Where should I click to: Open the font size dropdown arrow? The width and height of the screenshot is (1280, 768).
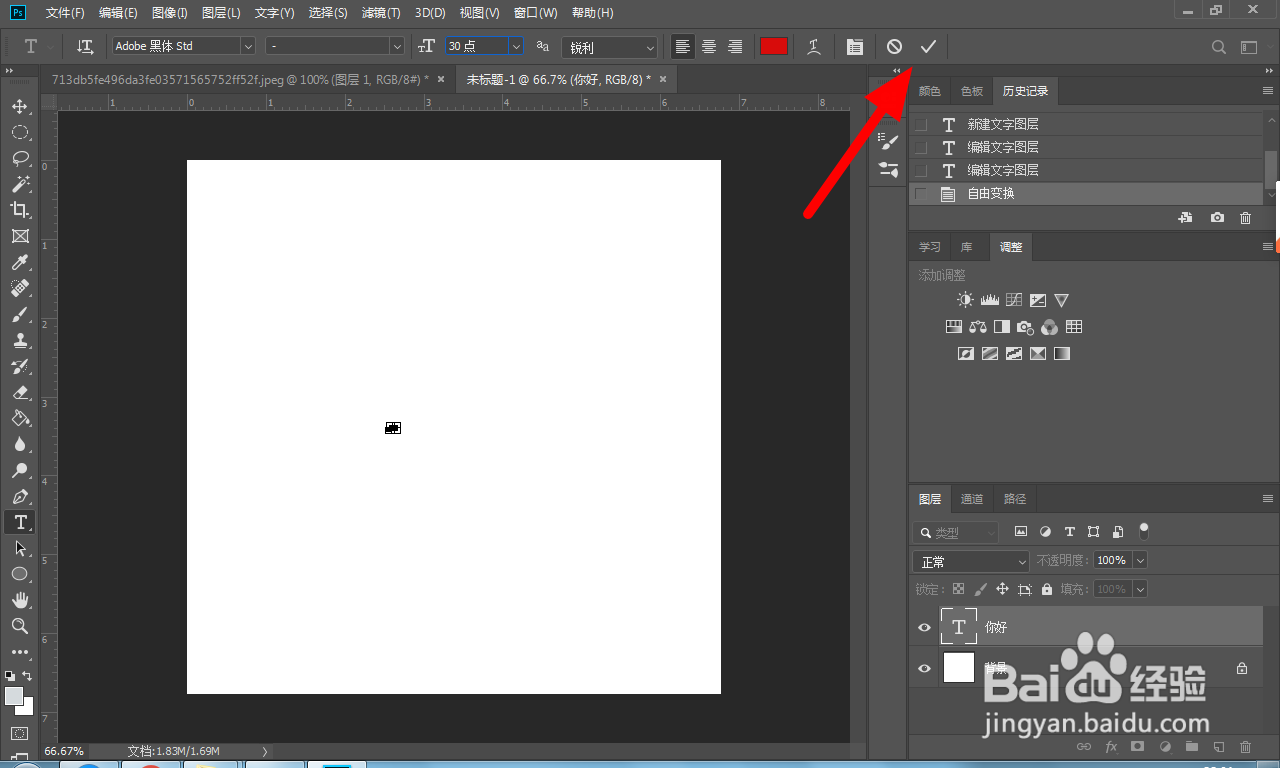tap(516, 46)
